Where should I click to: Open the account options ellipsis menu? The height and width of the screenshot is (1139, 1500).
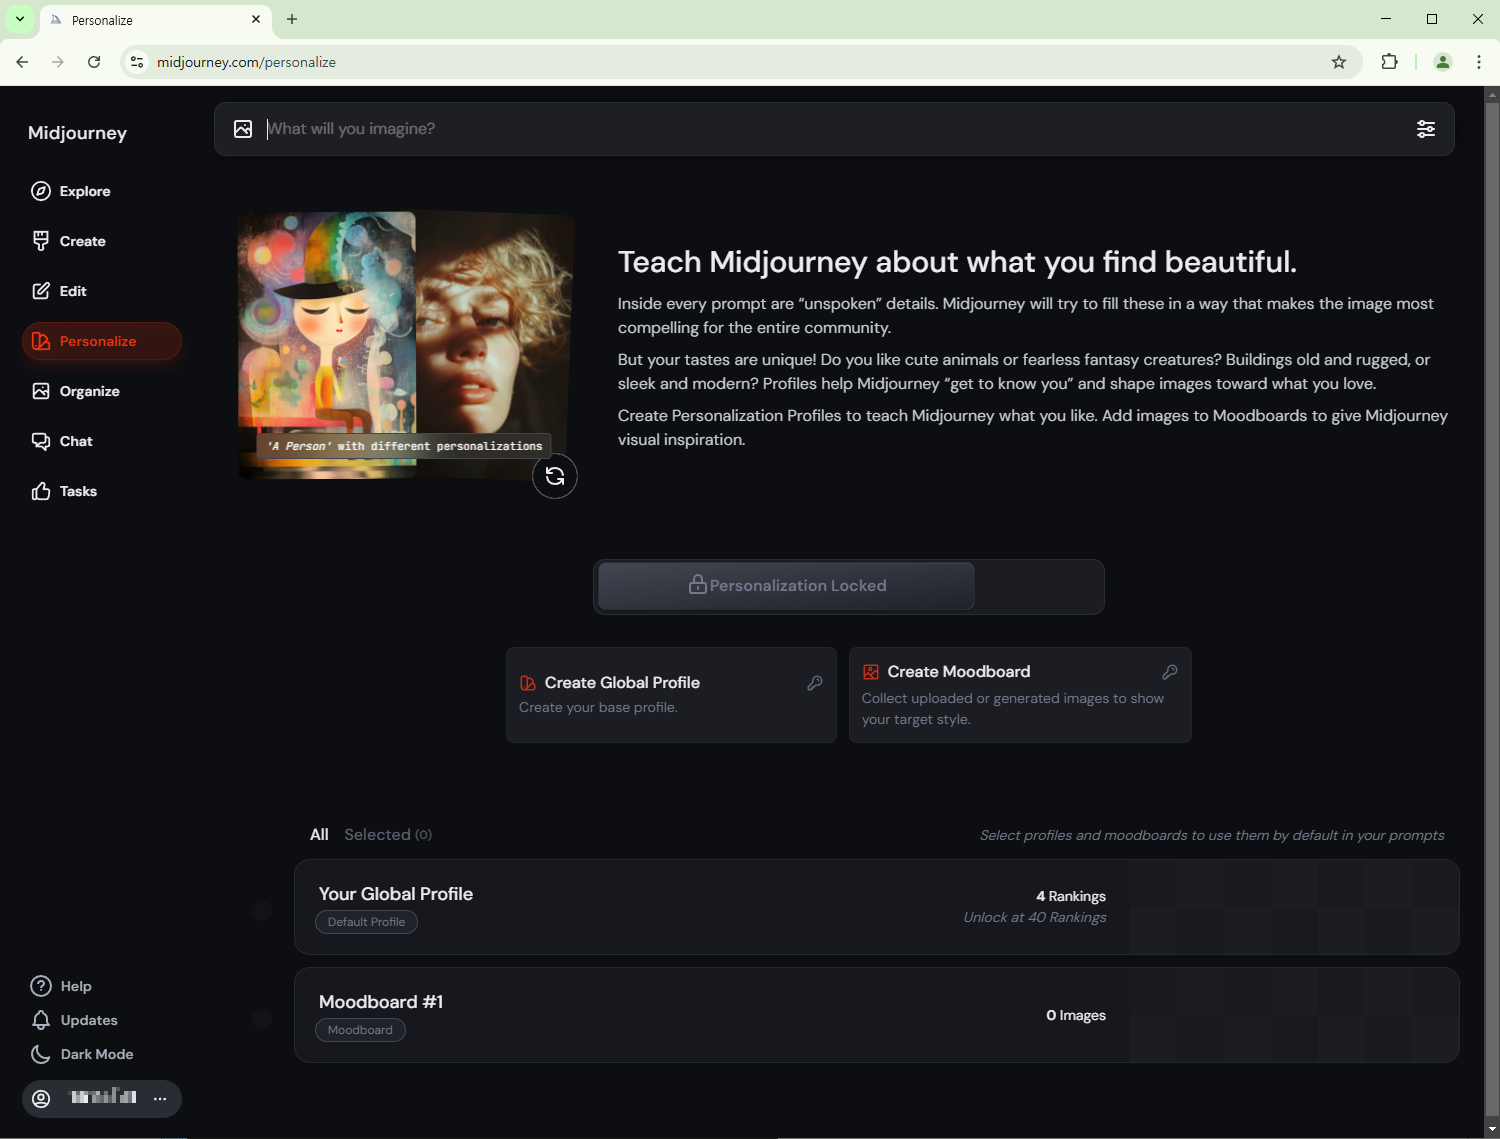160,1098
